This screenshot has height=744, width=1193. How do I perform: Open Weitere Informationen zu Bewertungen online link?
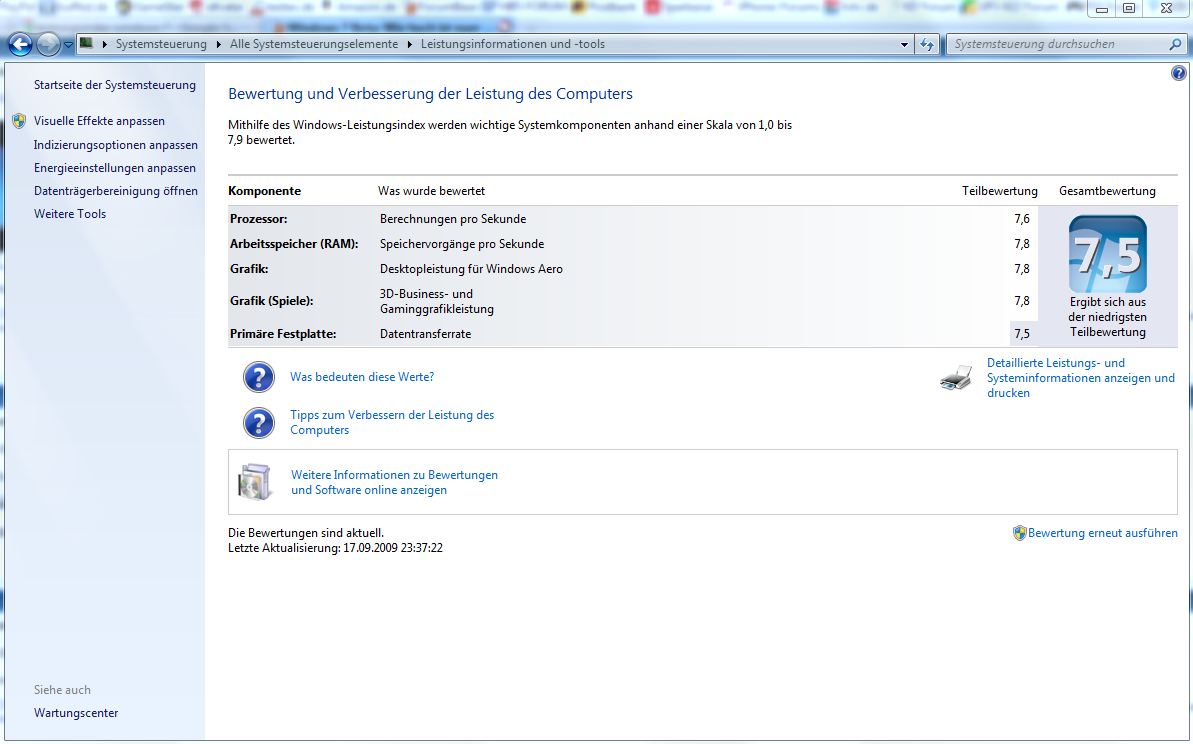[394, 482]
